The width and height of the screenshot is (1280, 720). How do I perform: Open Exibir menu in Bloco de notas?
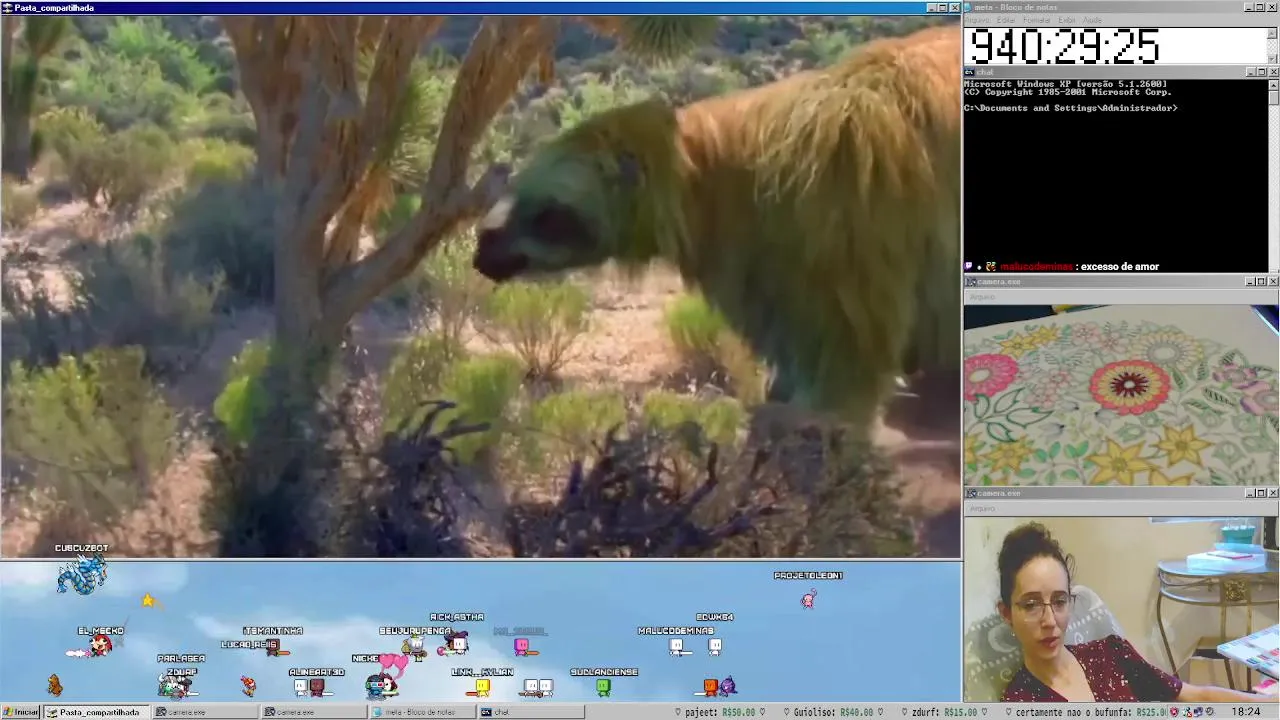pyautogui.click(x=1067, y=20)
